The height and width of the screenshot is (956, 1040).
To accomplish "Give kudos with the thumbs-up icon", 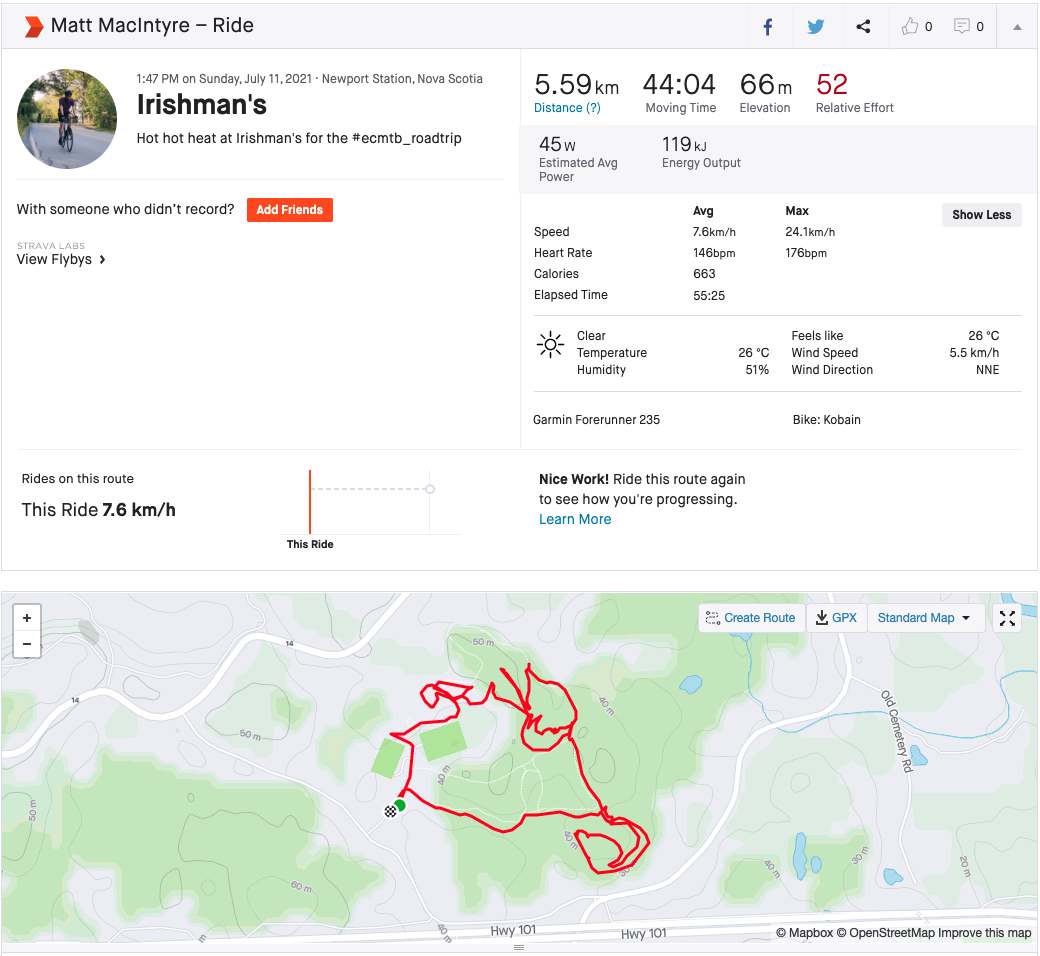I will pyautogui.click(x=910, y=27).
